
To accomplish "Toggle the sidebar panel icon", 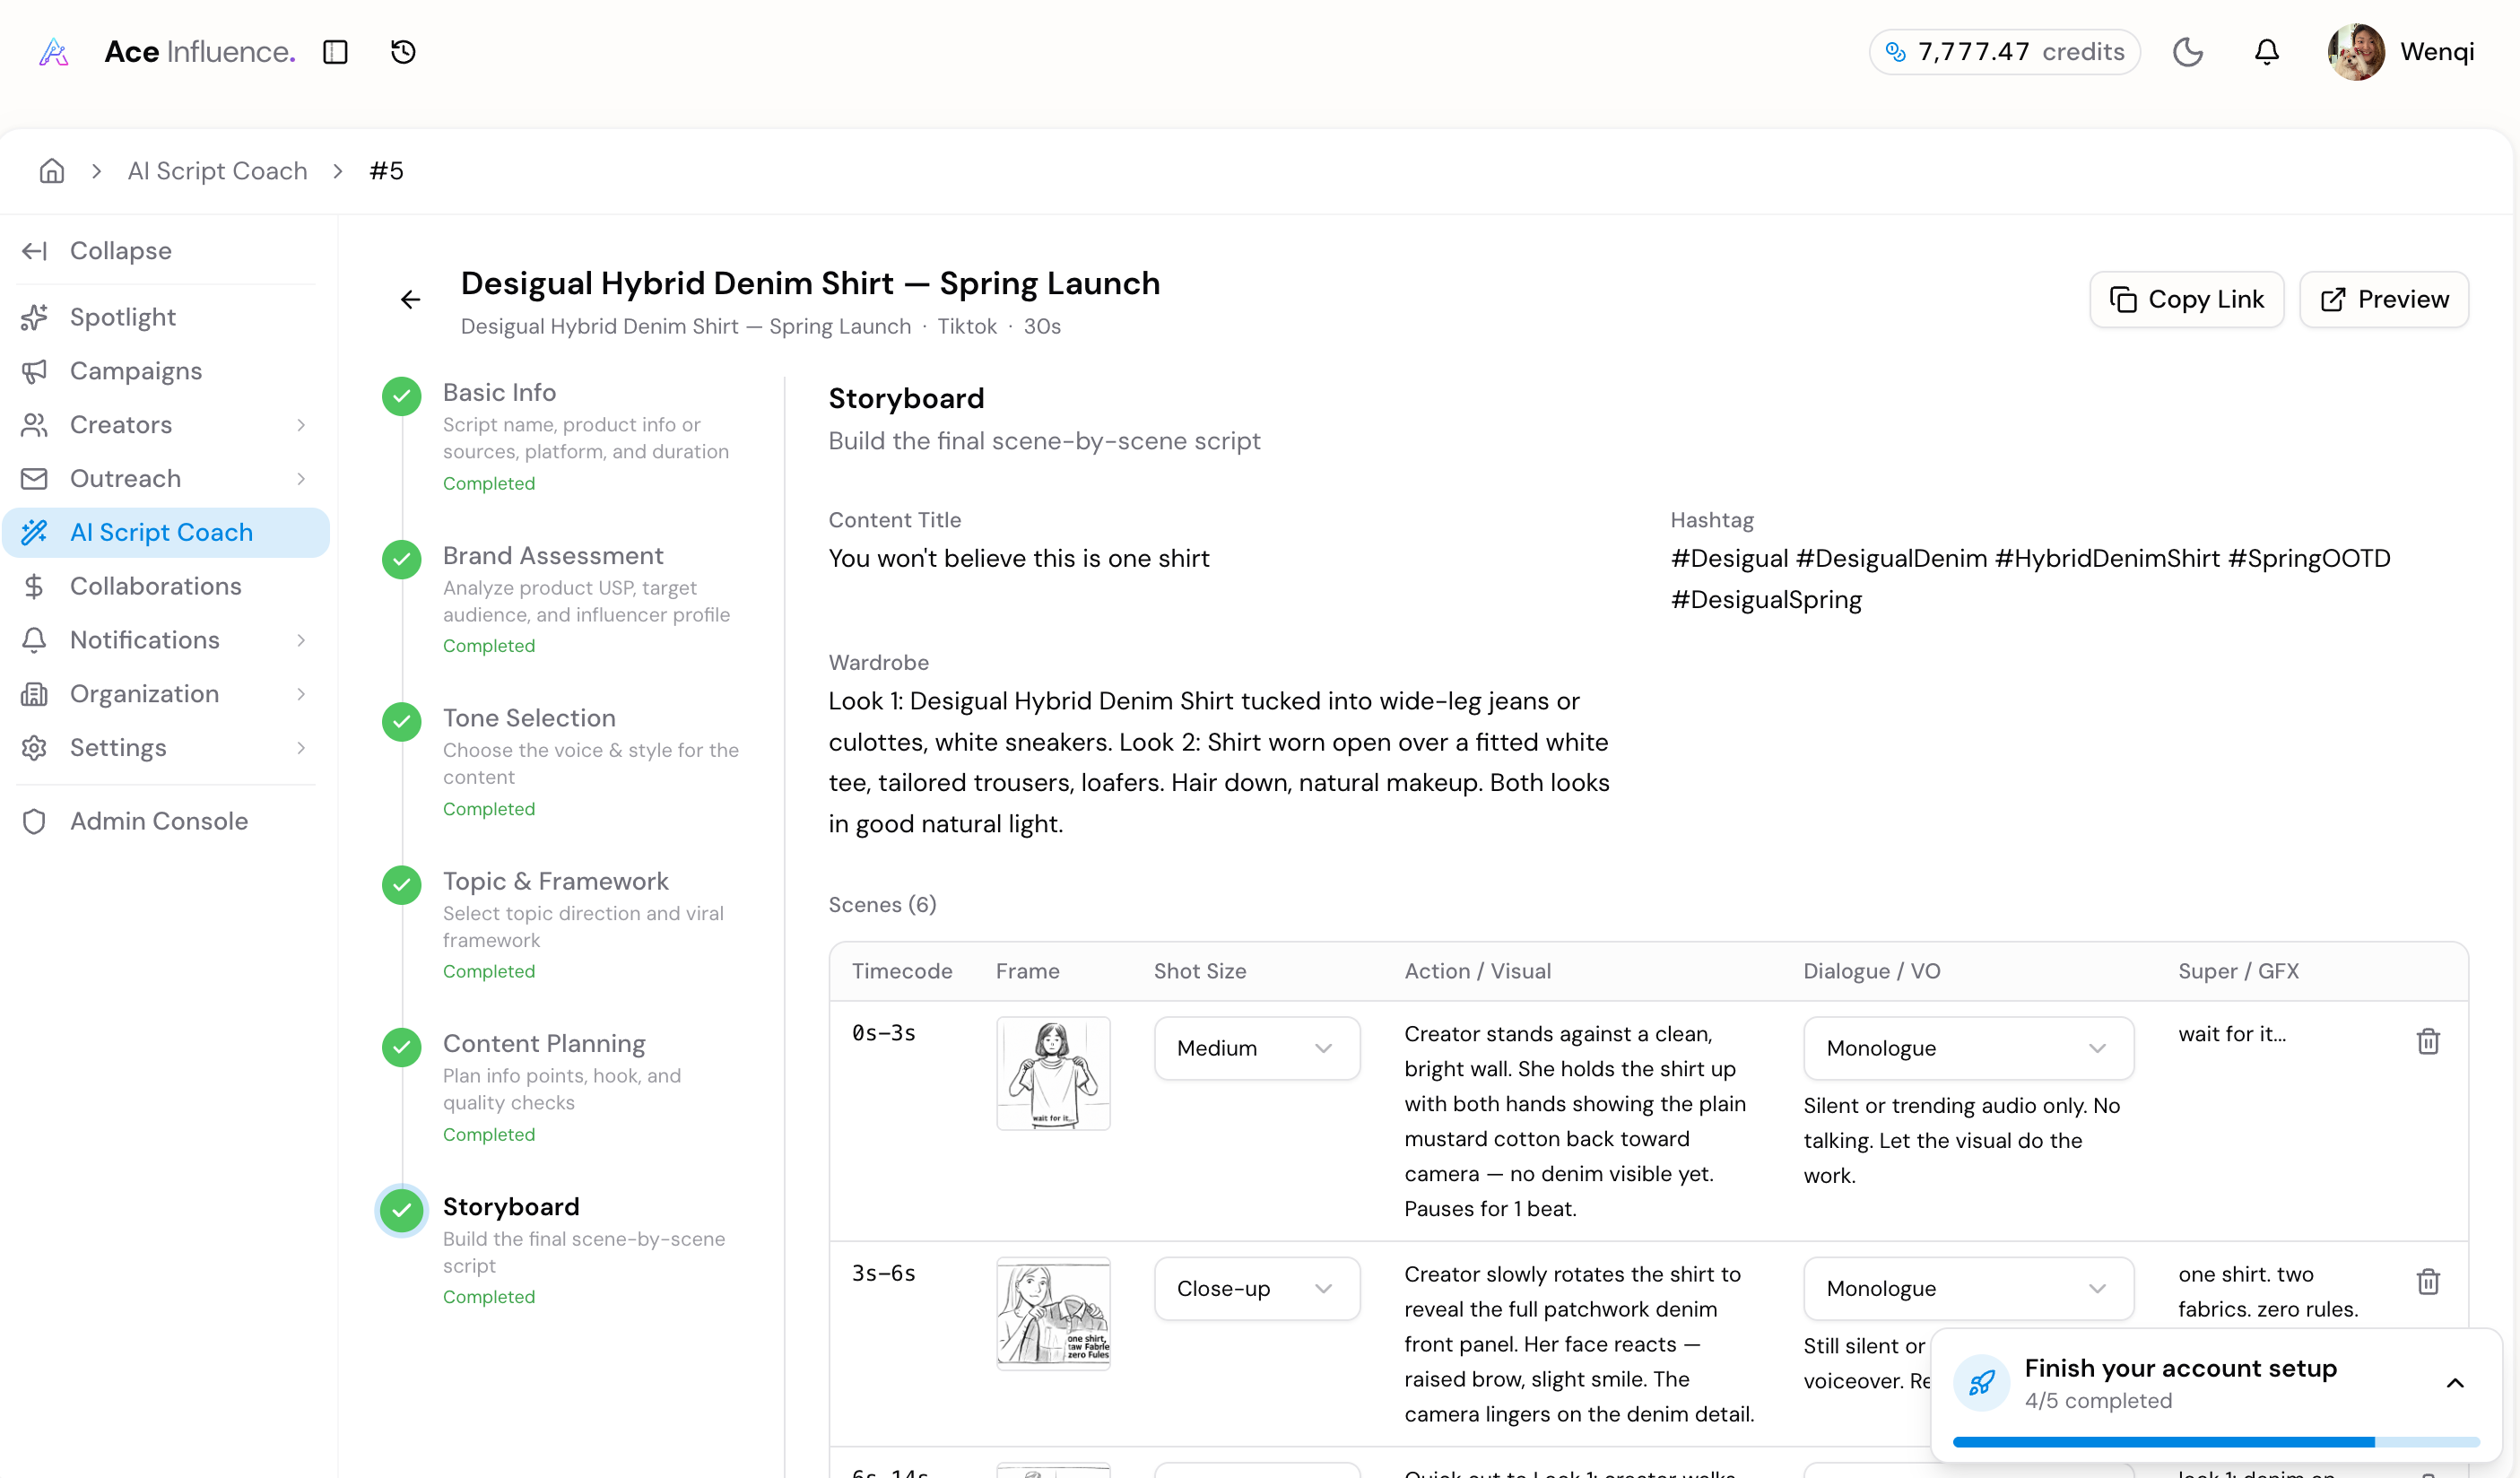I will pyautogui.click(x=335, y=52).
